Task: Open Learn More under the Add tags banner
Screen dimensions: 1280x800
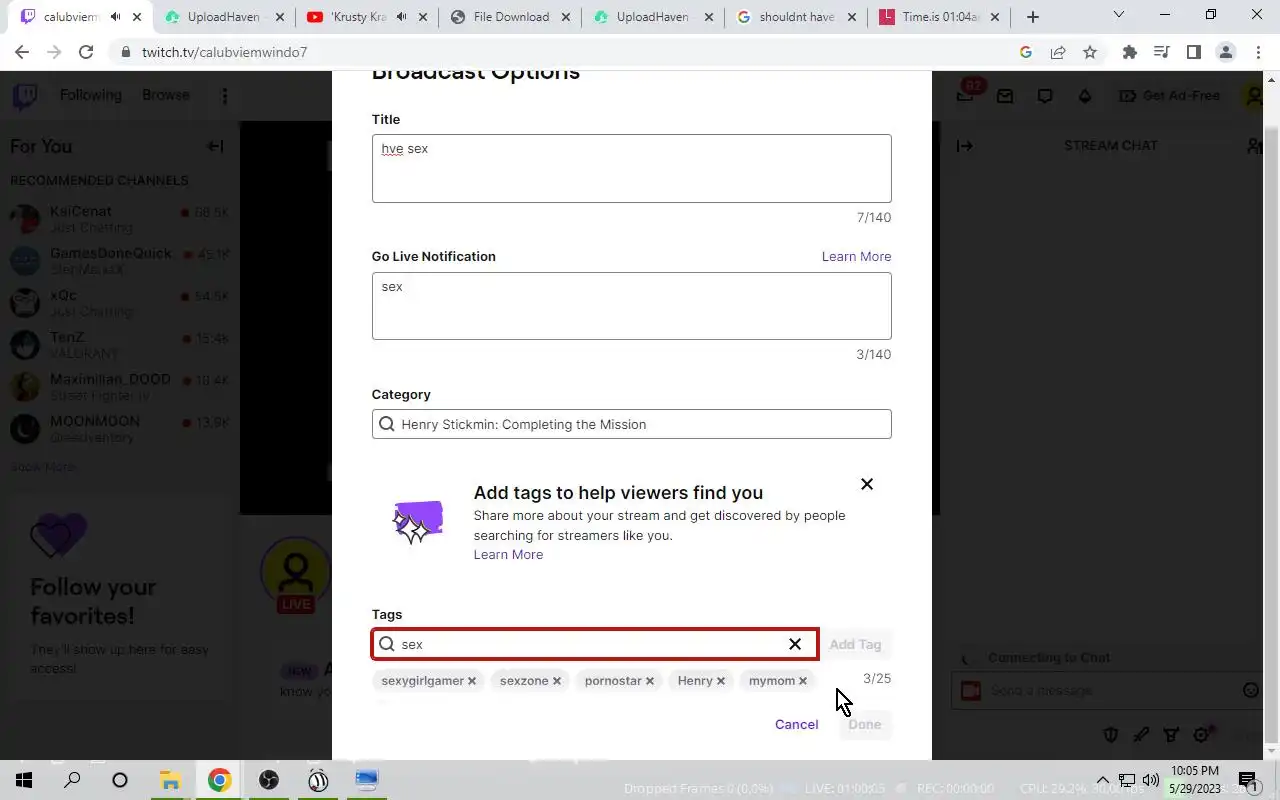Action: (x=508, y=554)
